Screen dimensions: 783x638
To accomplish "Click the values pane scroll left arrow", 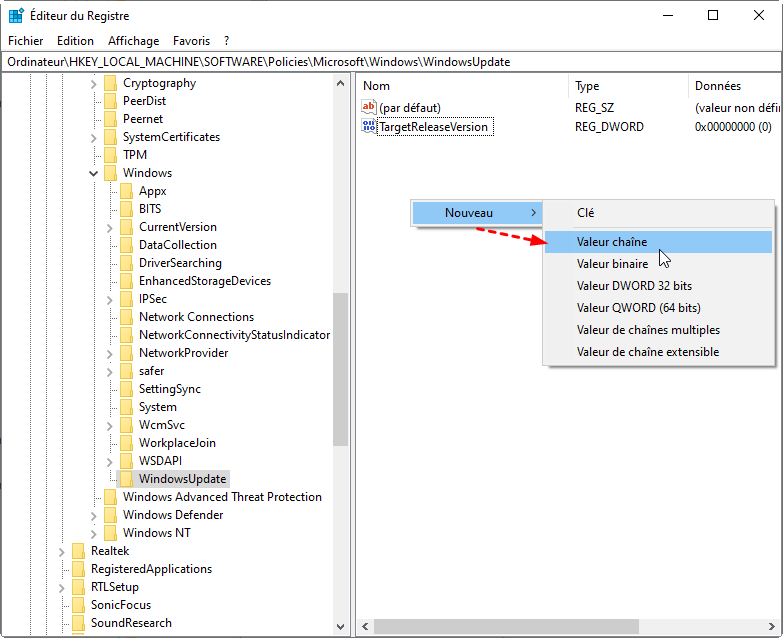I will pos(365,626).
